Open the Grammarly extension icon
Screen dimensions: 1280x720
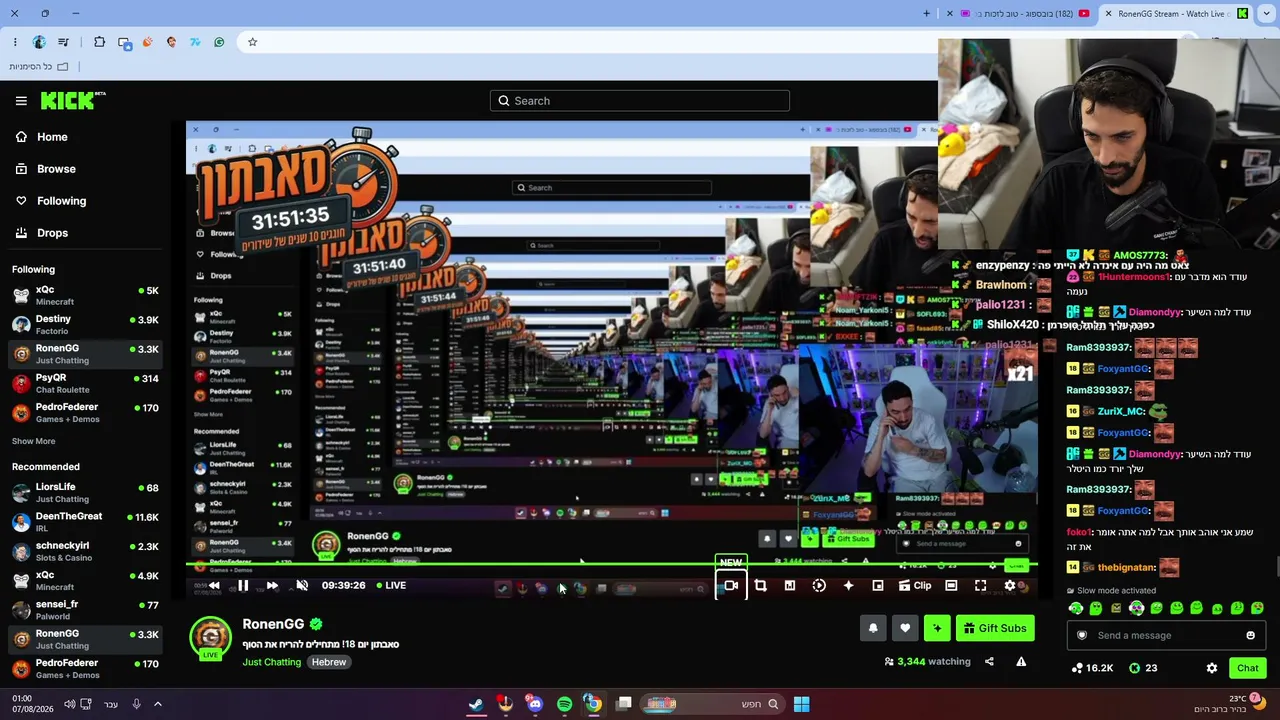click(219, 42)
